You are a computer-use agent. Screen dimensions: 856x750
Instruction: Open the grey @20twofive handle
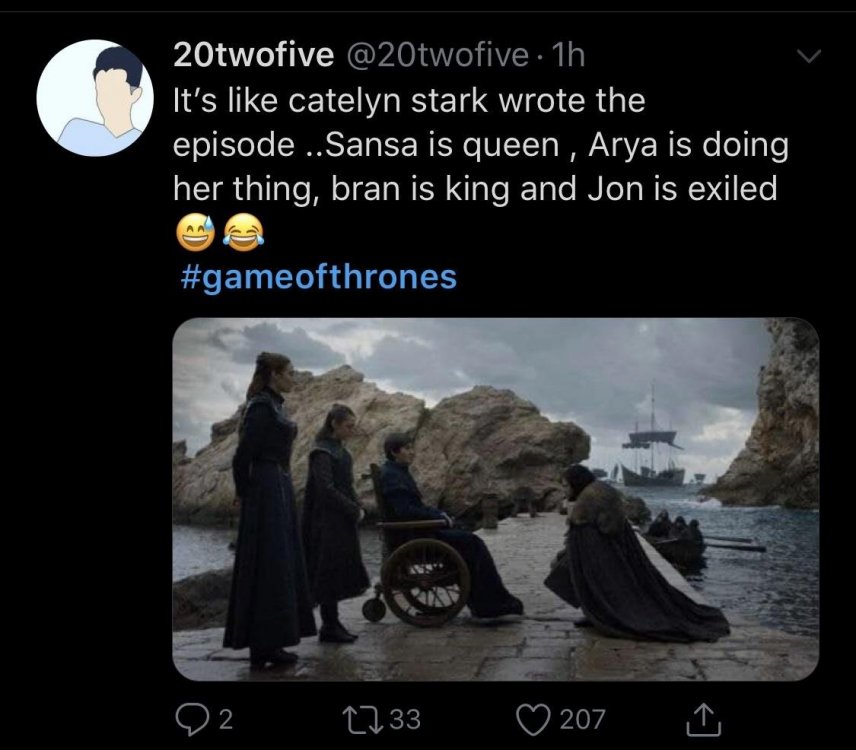pos(436,57)
